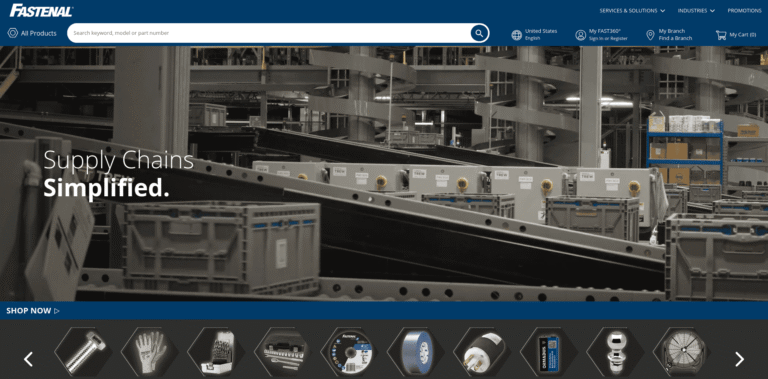This screenshot has width=768, height=379.
Task: Focus the keyword or part number search field
Action: (269, 33)
